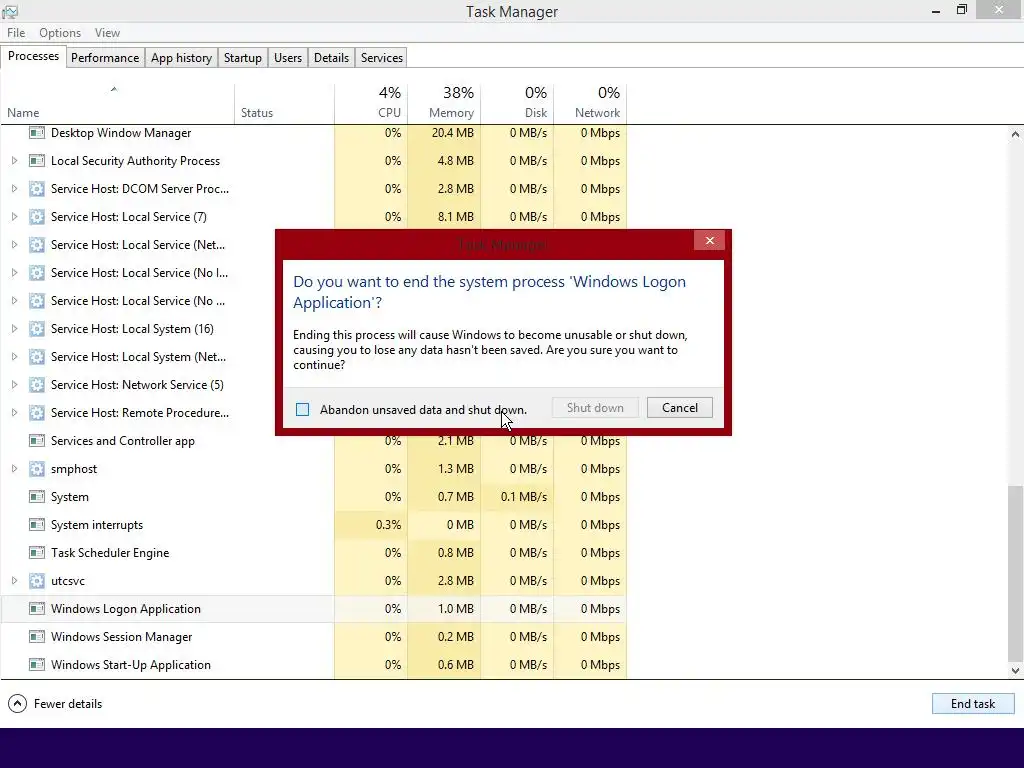Click System interrupts process icon
The height and width of the screenshot is (768, 1024).
pyautogui.click(x=37, y=525)
